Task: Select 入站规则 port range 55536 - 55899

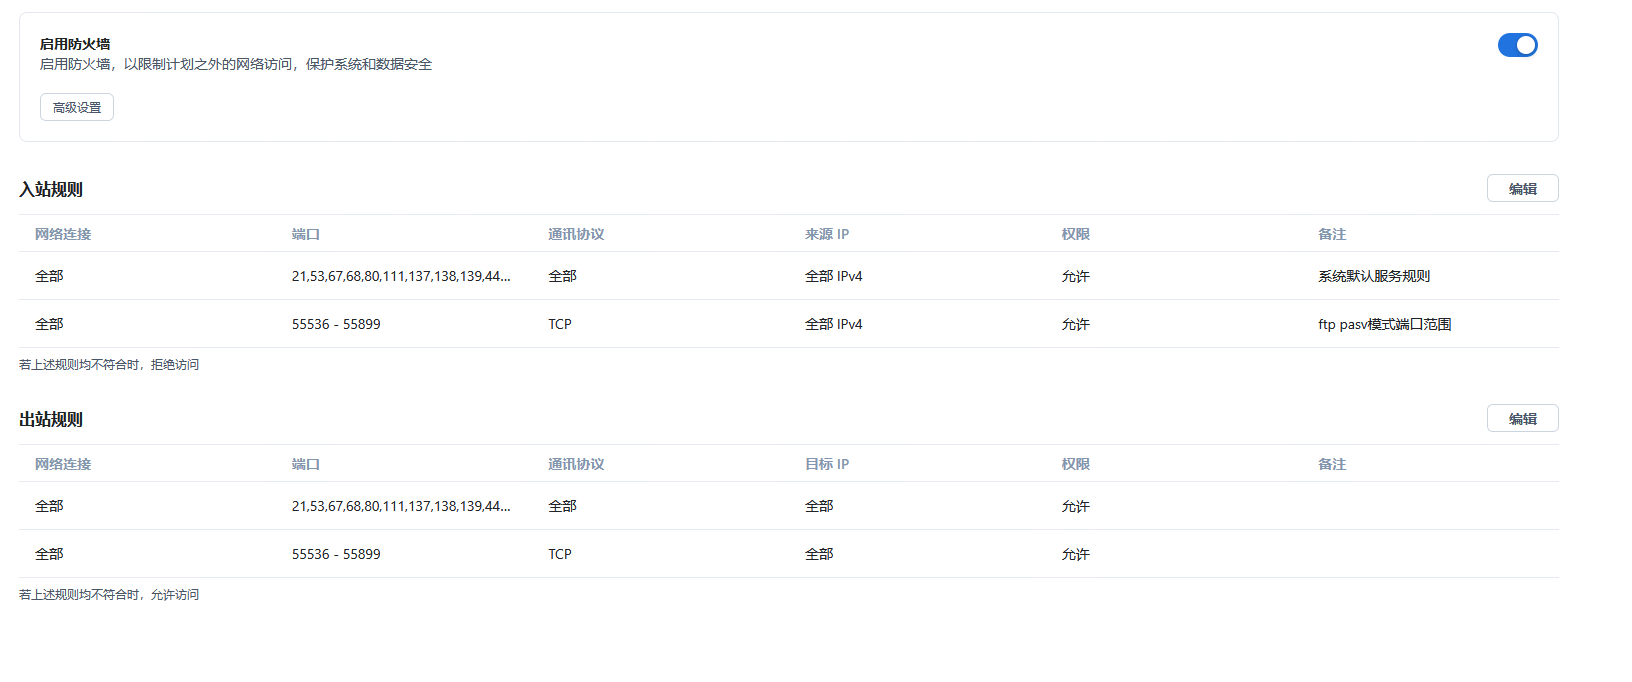Action: (336, 324)
